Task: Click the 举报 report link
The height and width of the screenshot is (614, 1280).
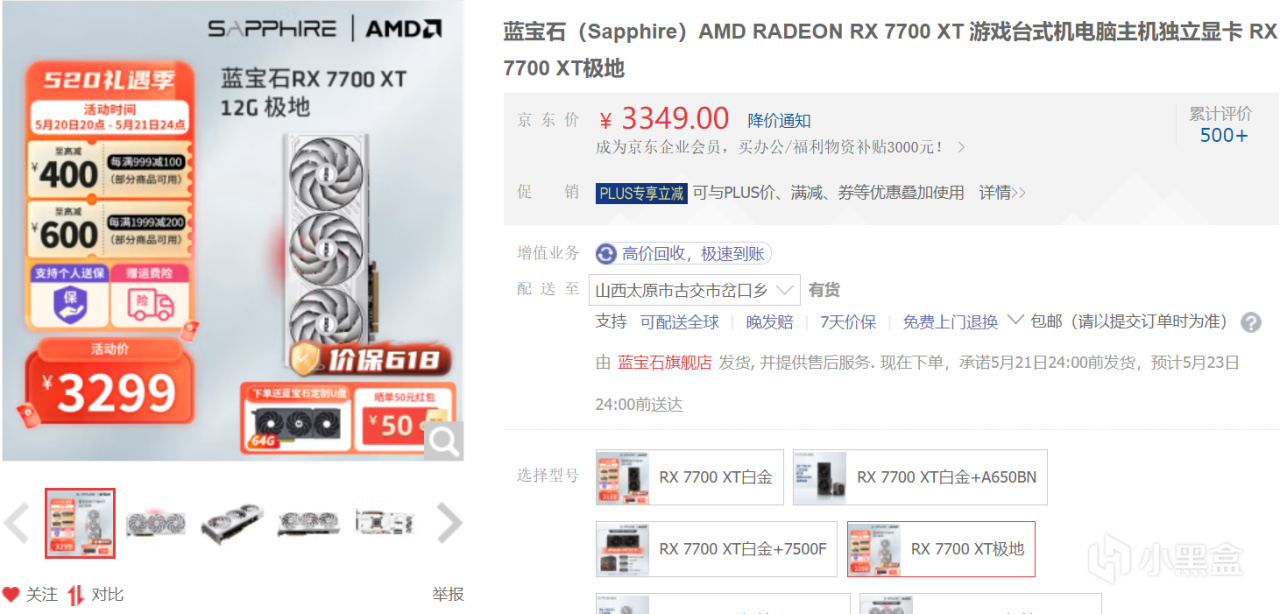Action: click(448, 595)
